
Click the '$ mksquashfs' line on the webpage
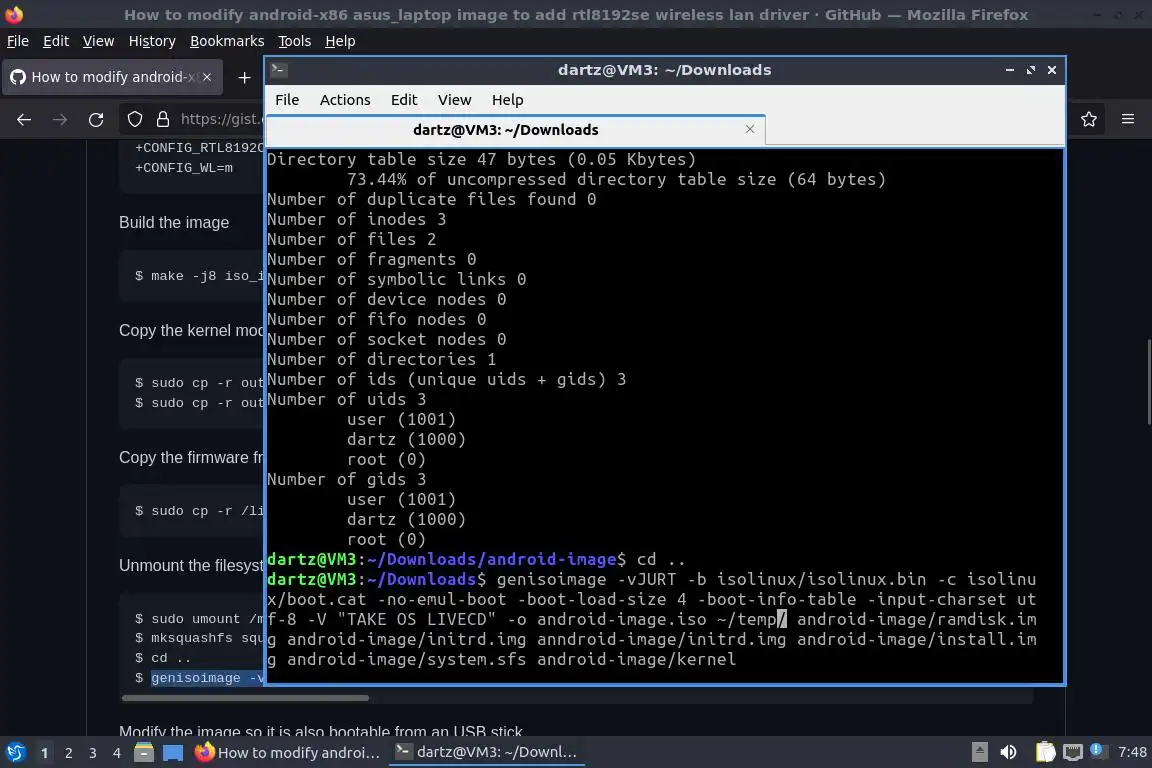(199, 638)
